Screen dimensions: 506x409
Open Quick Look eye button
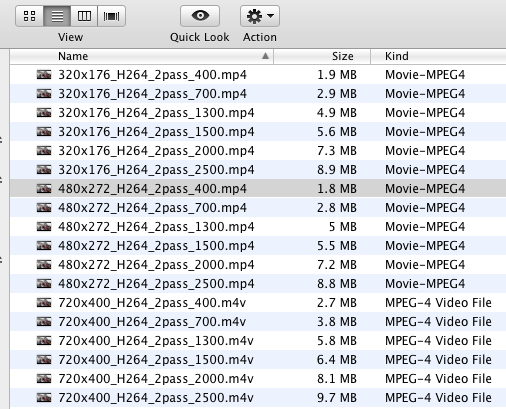[x=200, y=16]
